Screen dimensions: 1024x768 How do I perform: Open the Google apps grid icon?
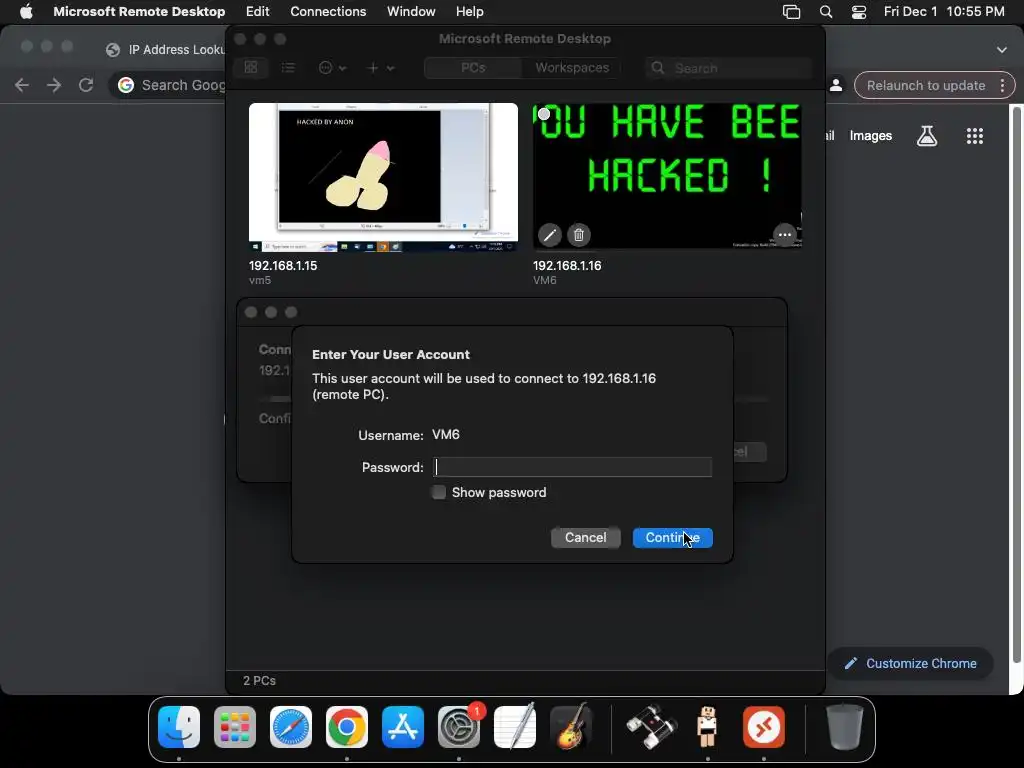coord(974,135)
